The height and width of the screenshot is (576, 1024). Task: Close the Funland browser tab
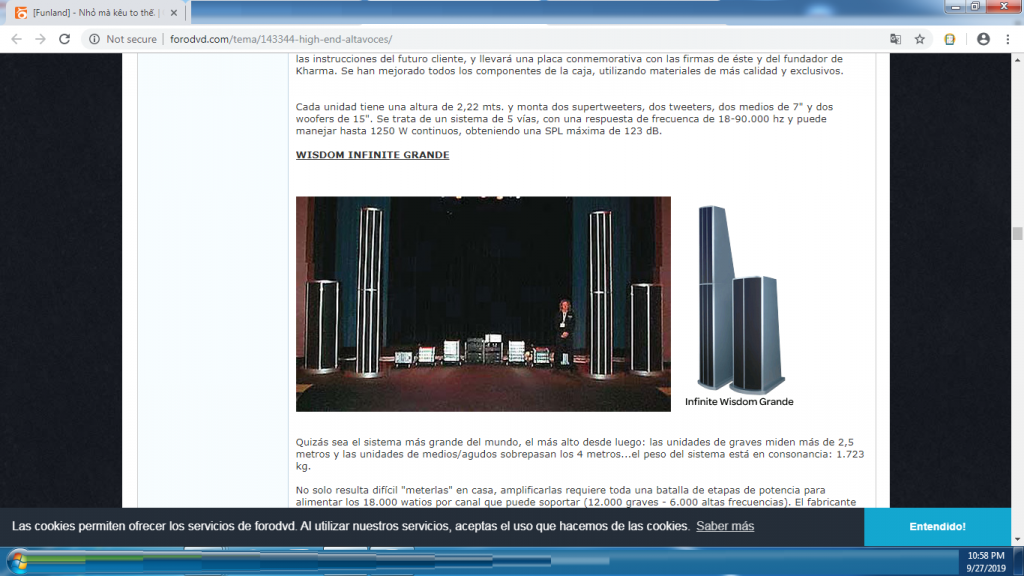(174, 13)
